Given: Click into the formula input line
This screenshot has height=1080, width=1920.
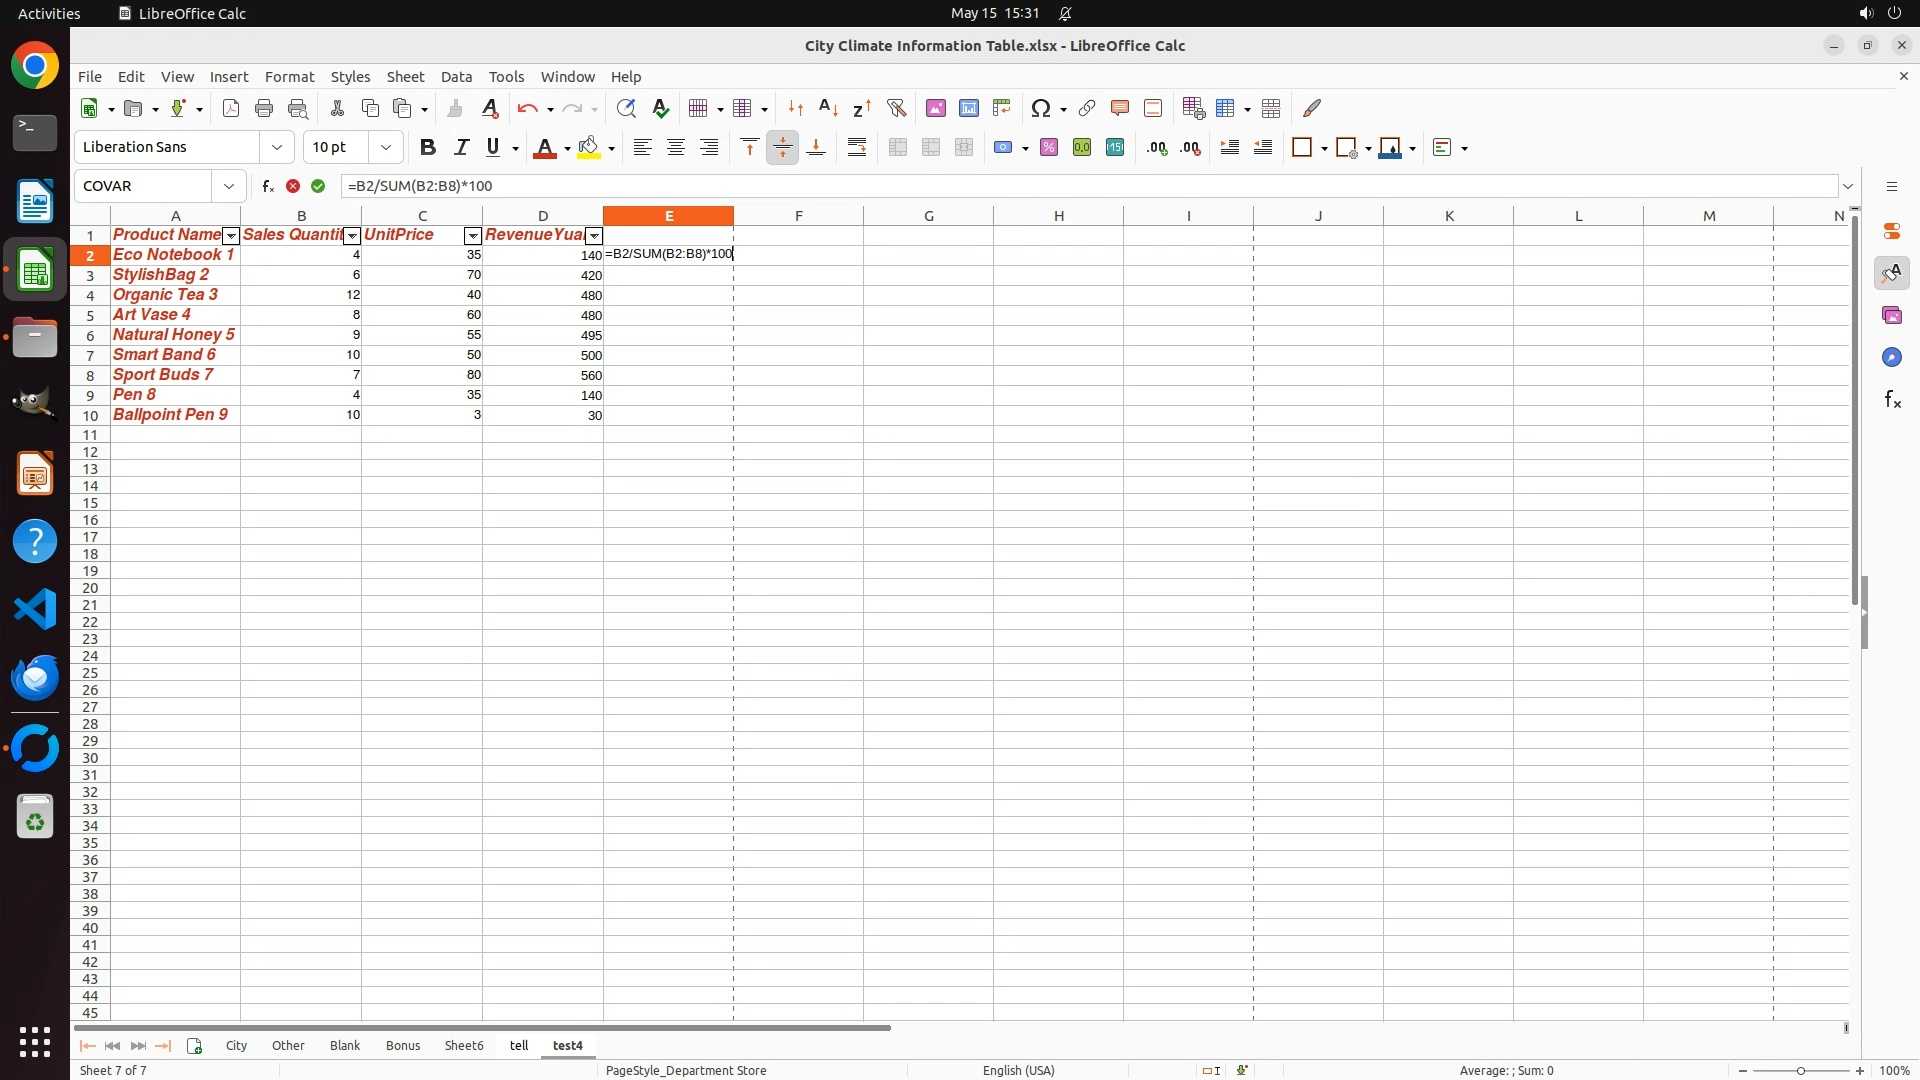Looking at the screenshot, I should coord(1000,186).
